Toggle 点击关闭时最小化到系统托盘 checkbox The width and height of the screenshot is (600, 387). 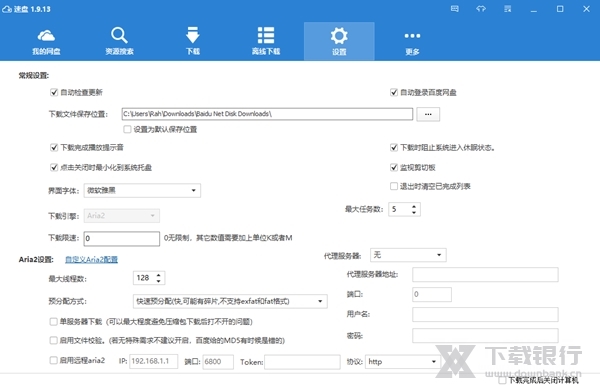pyautogui.click(x=54, y=167)
